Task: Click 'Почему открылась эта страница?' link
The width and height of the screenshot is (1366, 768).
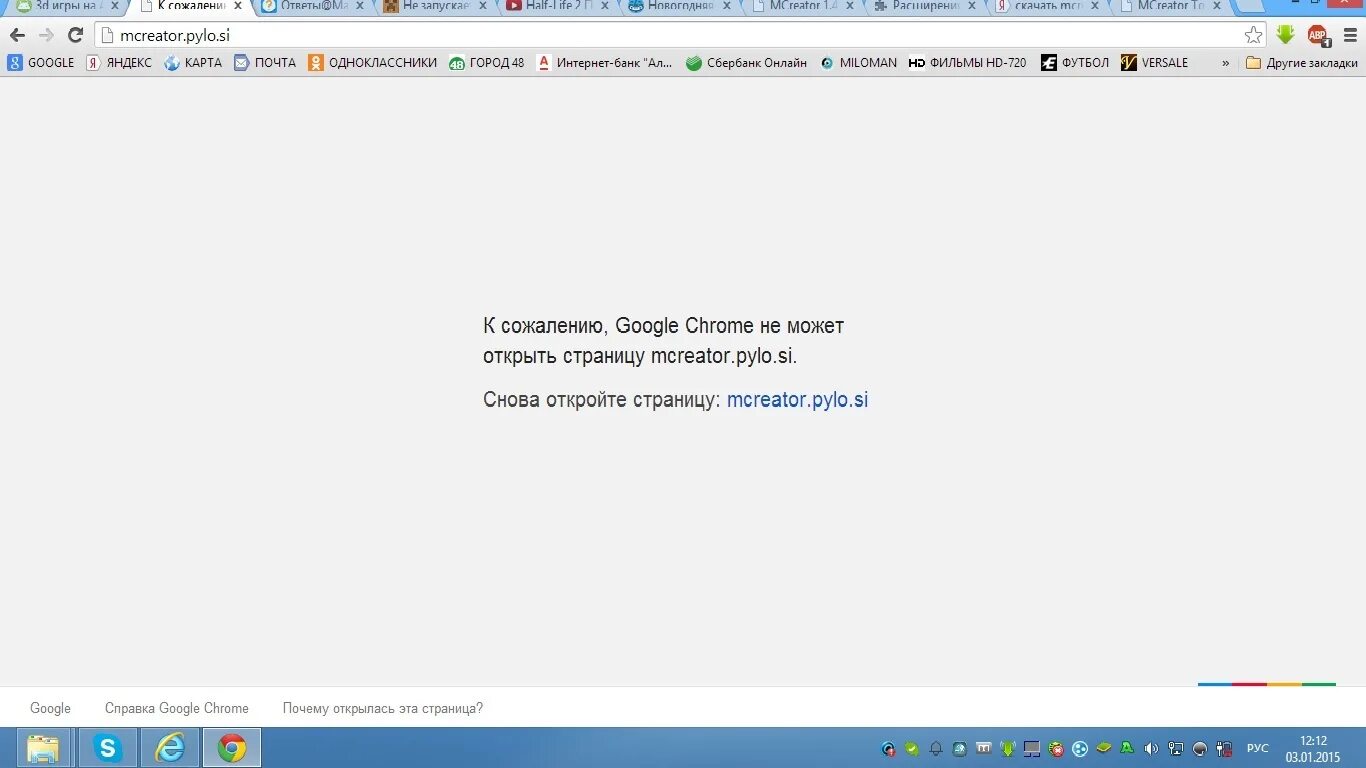Action: pos(383,708)
